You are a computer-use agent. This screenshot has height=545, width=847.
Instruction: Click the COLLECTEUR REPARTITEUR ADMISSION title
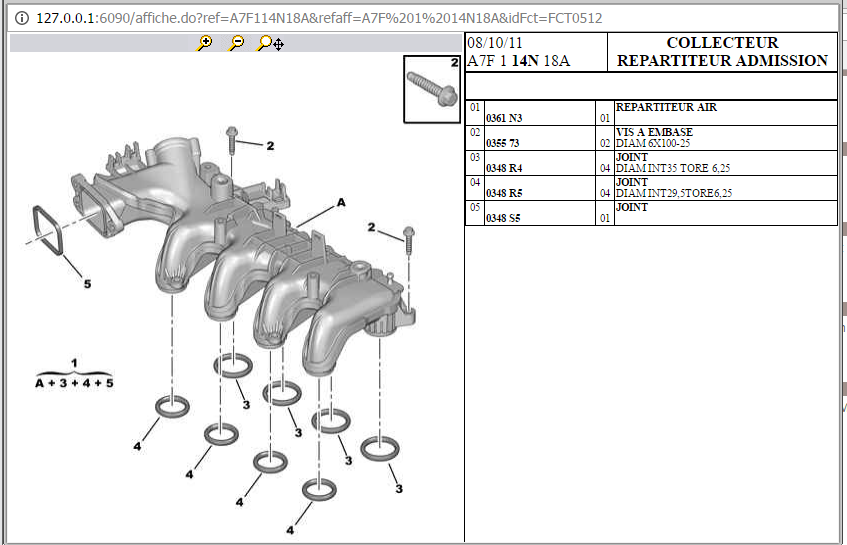click(722, 52)
